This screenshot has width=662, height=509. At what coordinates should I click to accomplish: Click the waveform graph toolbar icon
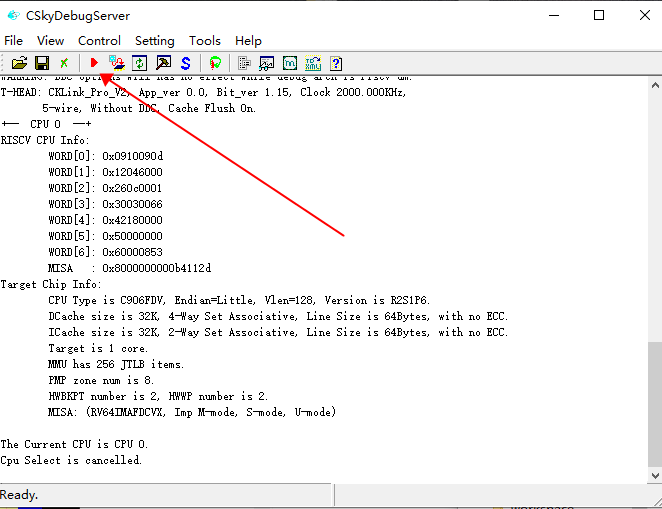(x=267, y=63)
